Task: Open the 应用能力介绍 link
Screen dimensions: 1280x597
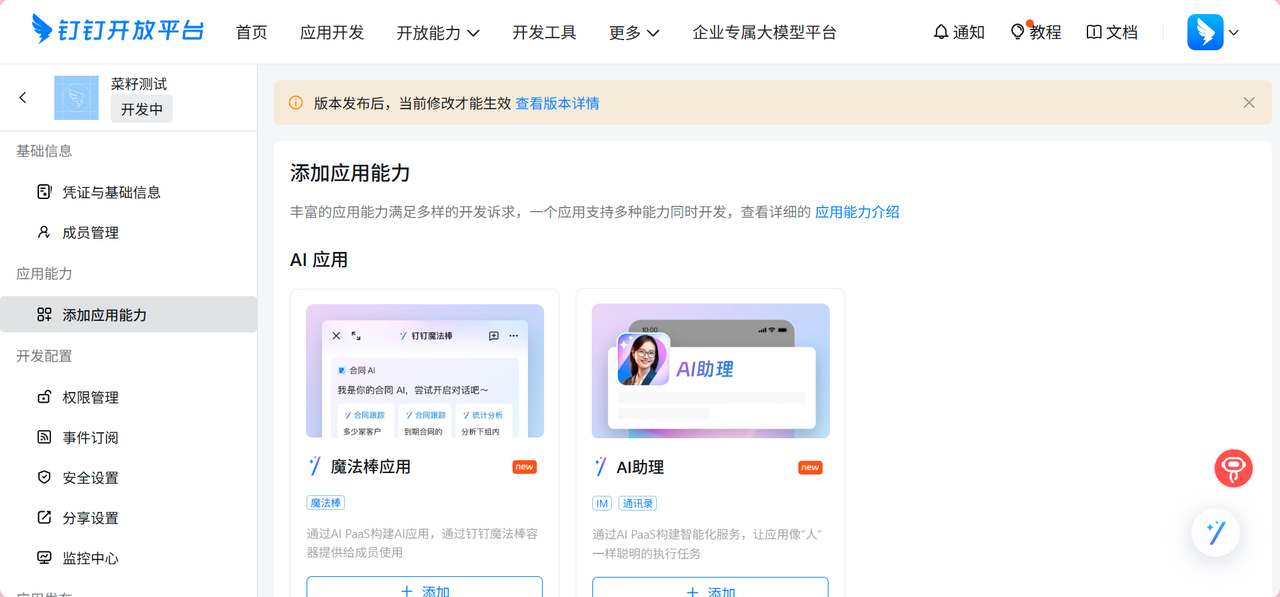Action: (857, 212)
